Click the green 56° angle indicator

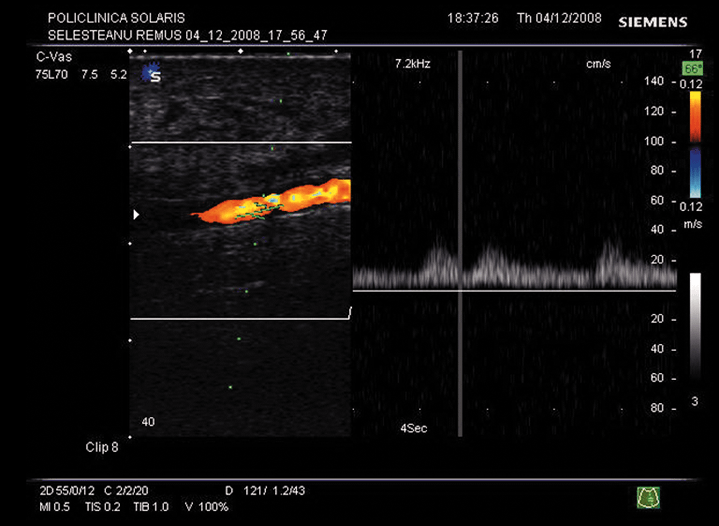pyautogui.click(x=690, y=68)
